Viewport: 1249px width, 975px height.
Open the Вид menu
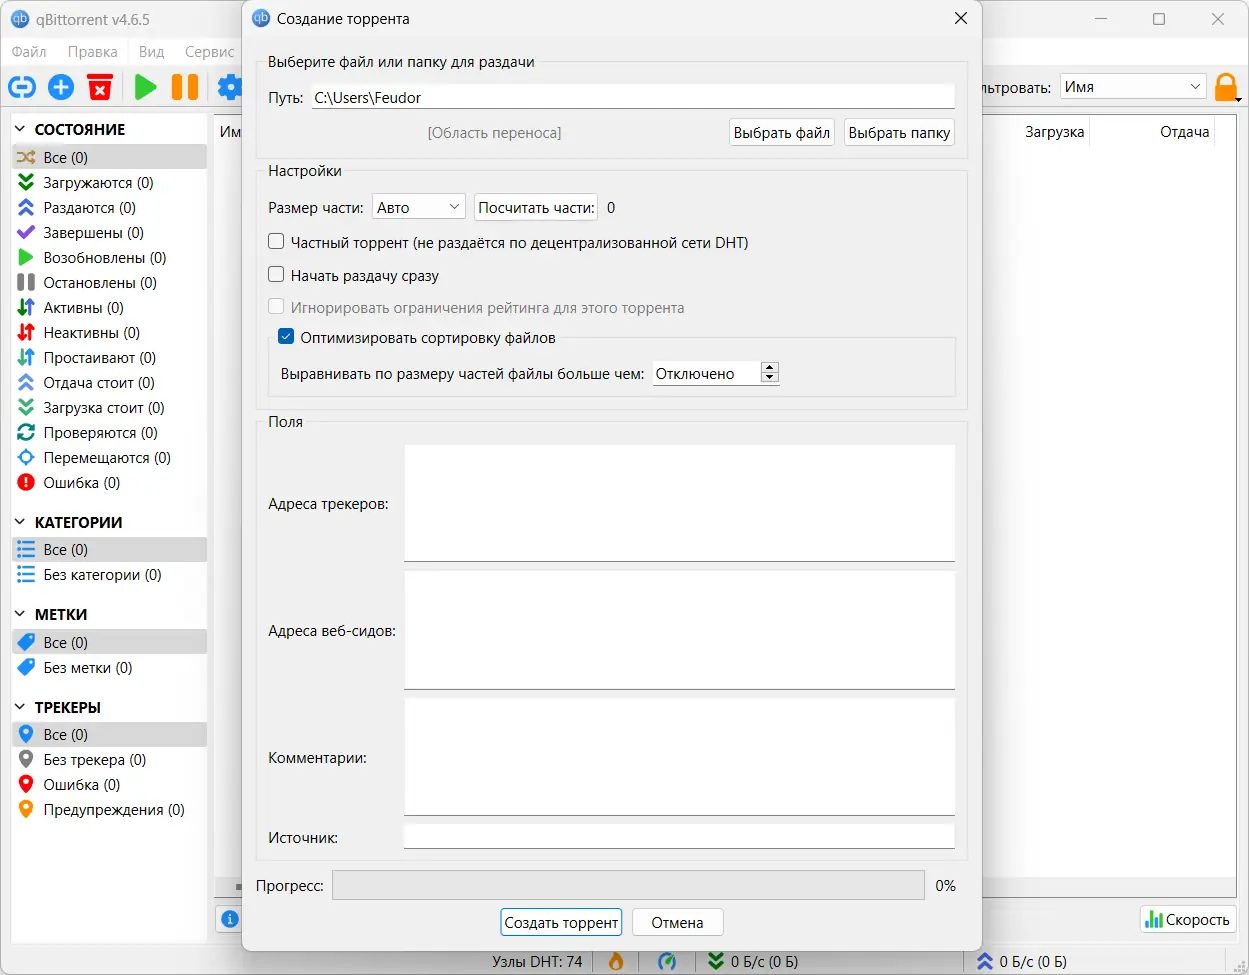point(151,52)
